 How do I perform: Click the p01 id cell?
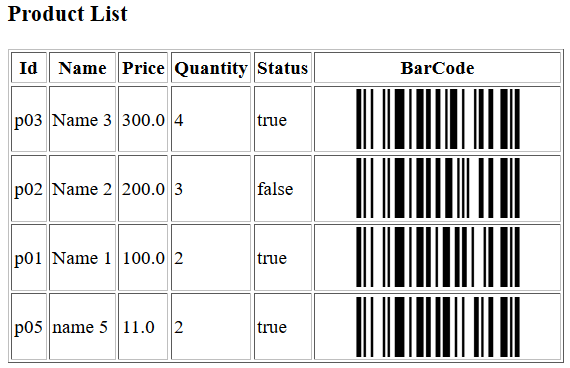tap(29, 257)
